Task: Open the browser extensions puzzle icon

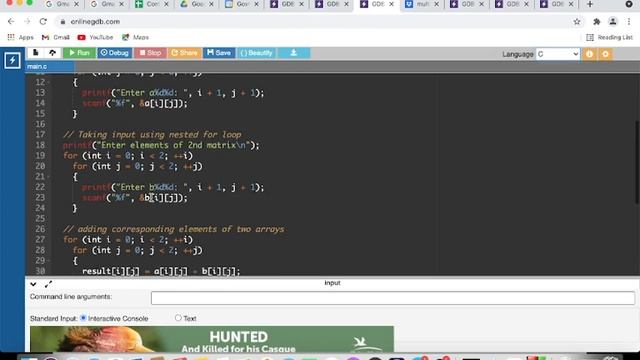Action: (x=597, y=22)
